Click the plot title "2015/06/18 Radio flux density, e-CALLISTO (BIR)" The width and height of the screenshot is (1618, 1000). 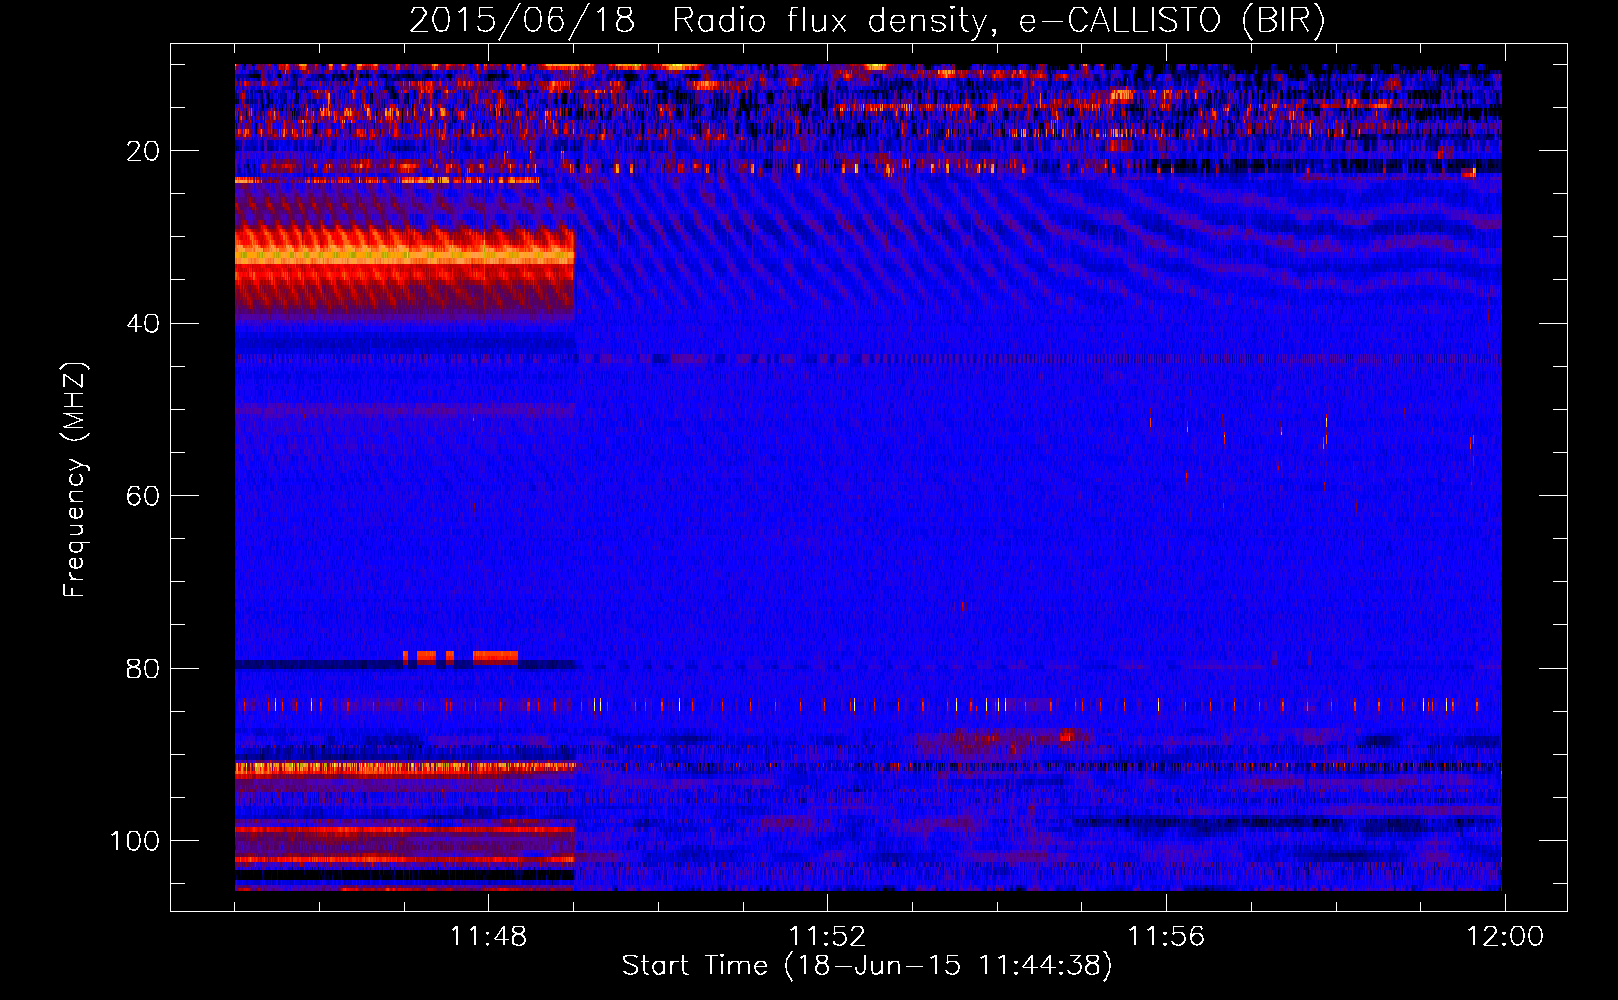pos(867,20)
